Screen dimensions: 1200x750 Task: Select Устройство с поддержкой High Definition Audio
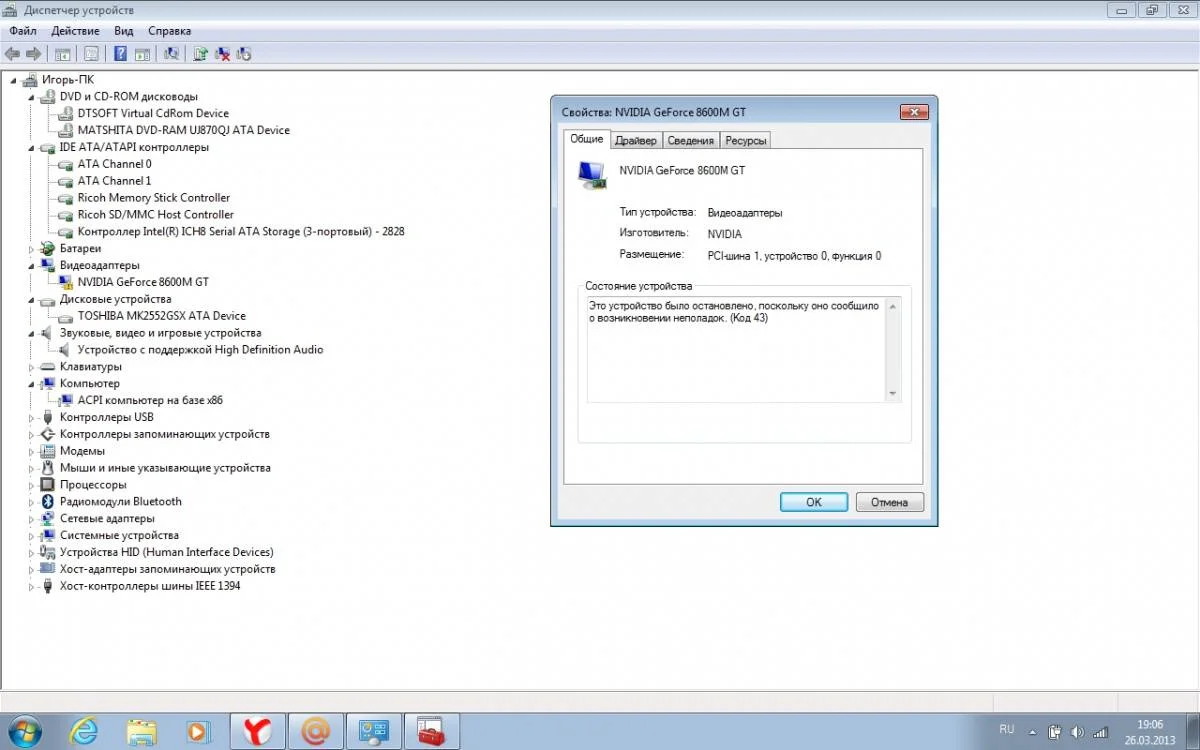(200, 350)
